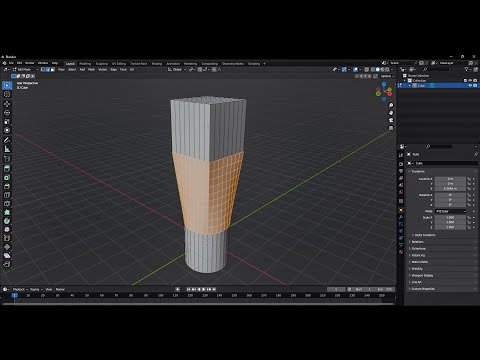Switch perspective/orthographic grid icon
480x360 pixels.
click(x=391, y=128)
